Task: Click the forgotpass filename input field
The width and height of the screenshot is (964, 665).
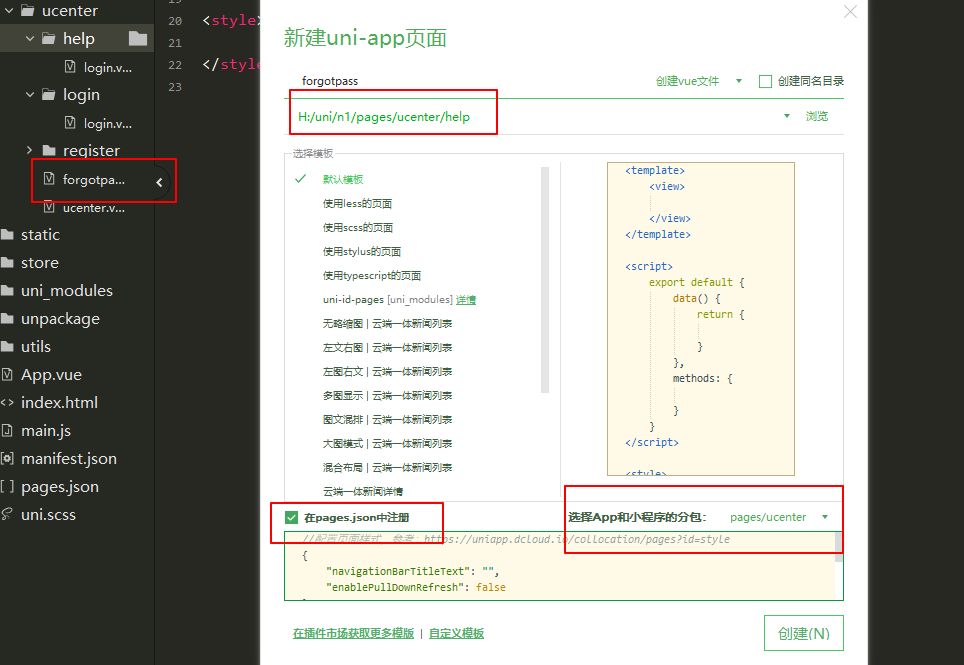Action: click(x=467, y=81)
